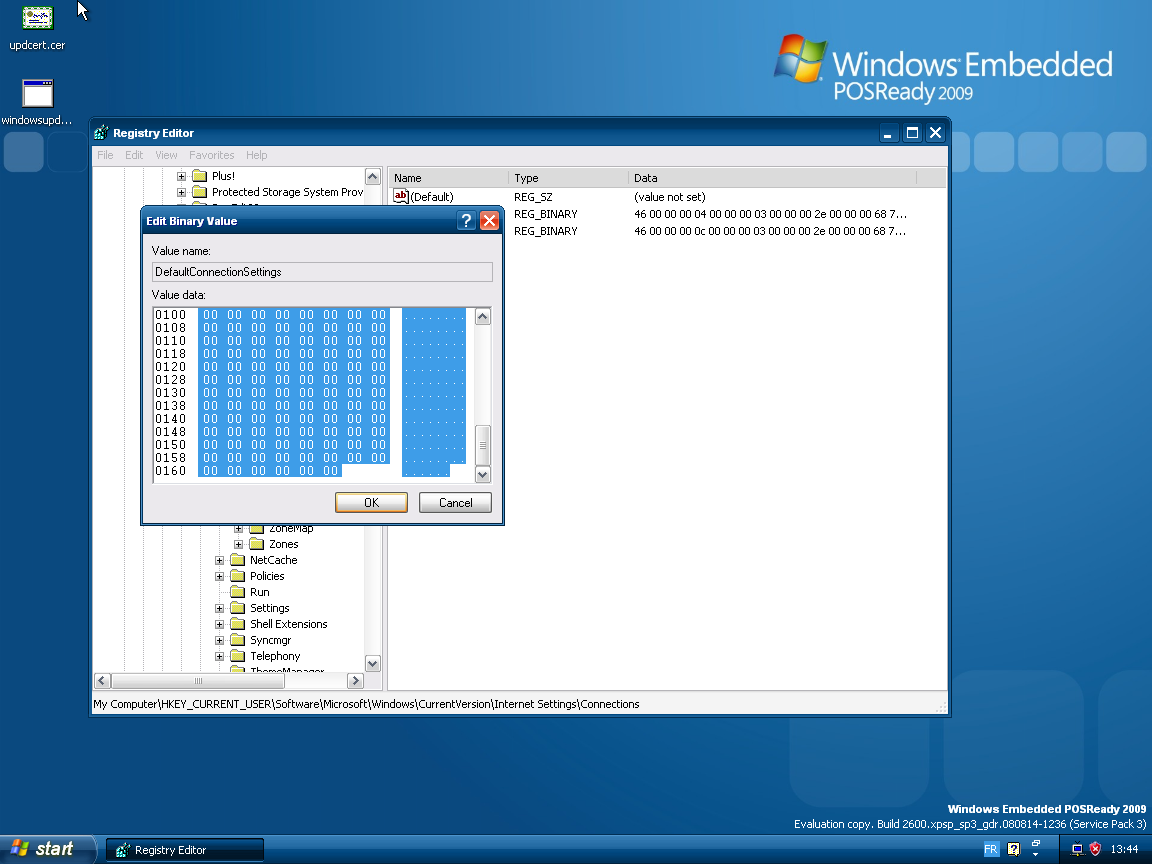Click the red security shield tray icon

tap(1095, 849)
